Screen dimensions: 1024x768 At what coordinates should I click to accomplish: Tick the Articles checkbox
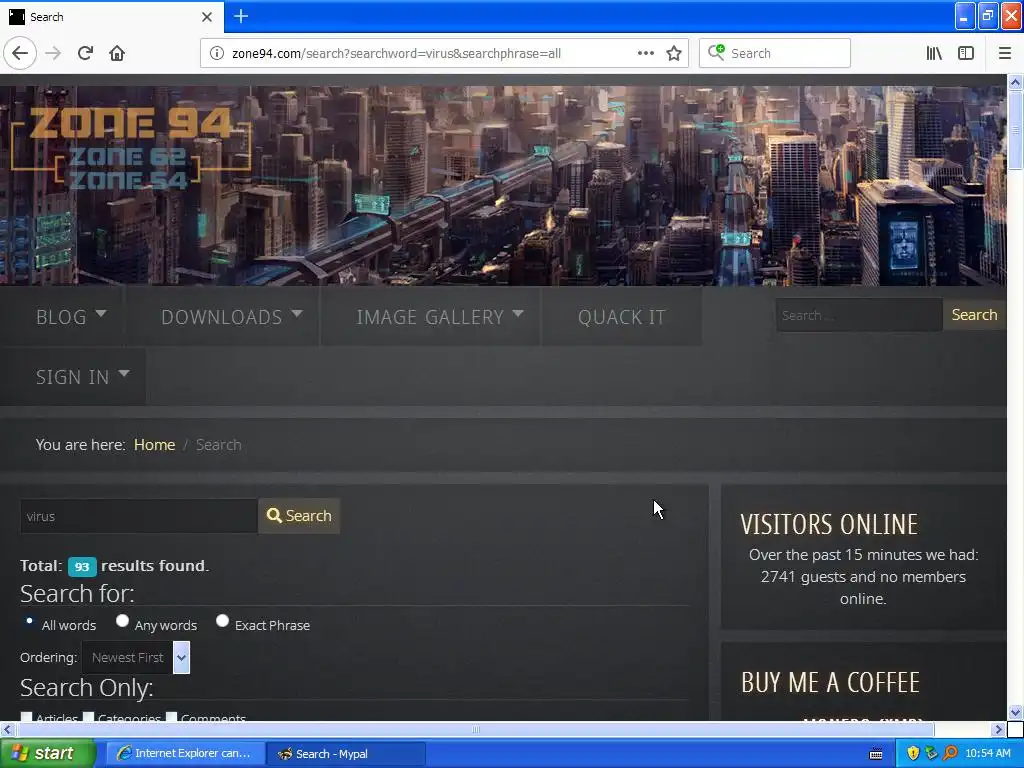26,717
